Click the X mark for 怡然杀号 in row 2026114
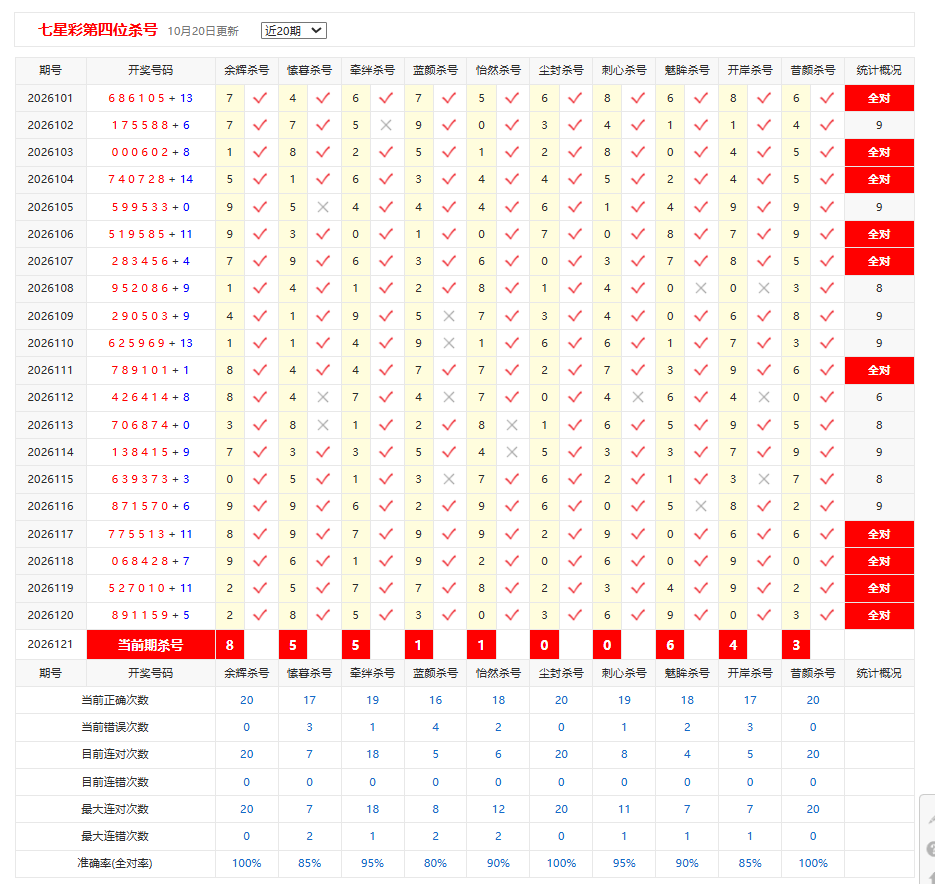This screenshot has height=884, width=935. coord(512,452)
